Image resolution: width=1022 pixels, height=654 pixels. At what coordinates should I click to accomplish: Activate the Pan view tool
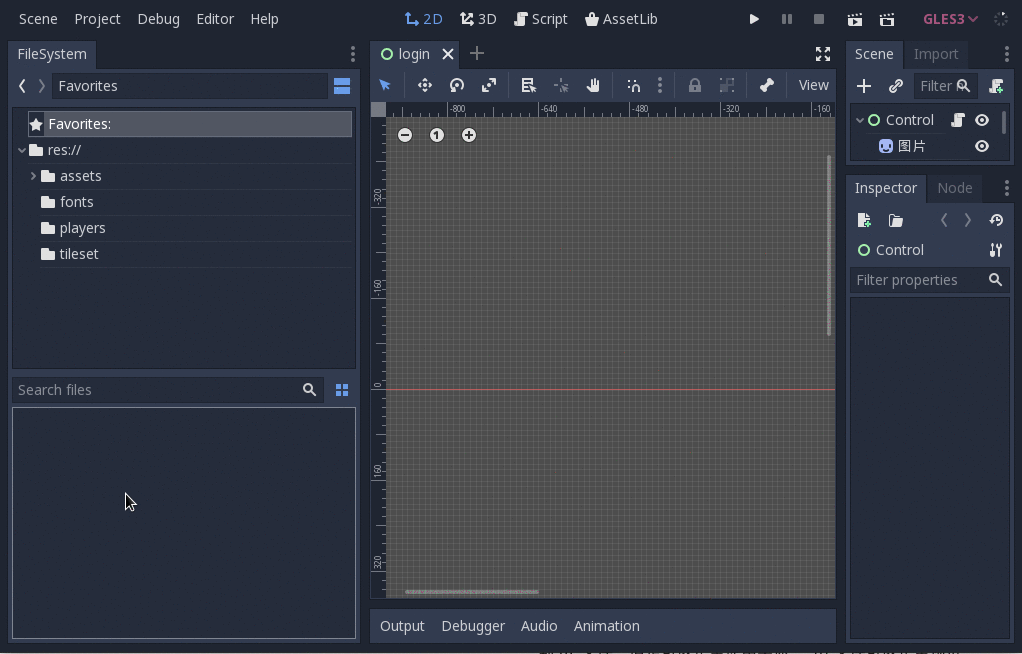pos(593,85)
